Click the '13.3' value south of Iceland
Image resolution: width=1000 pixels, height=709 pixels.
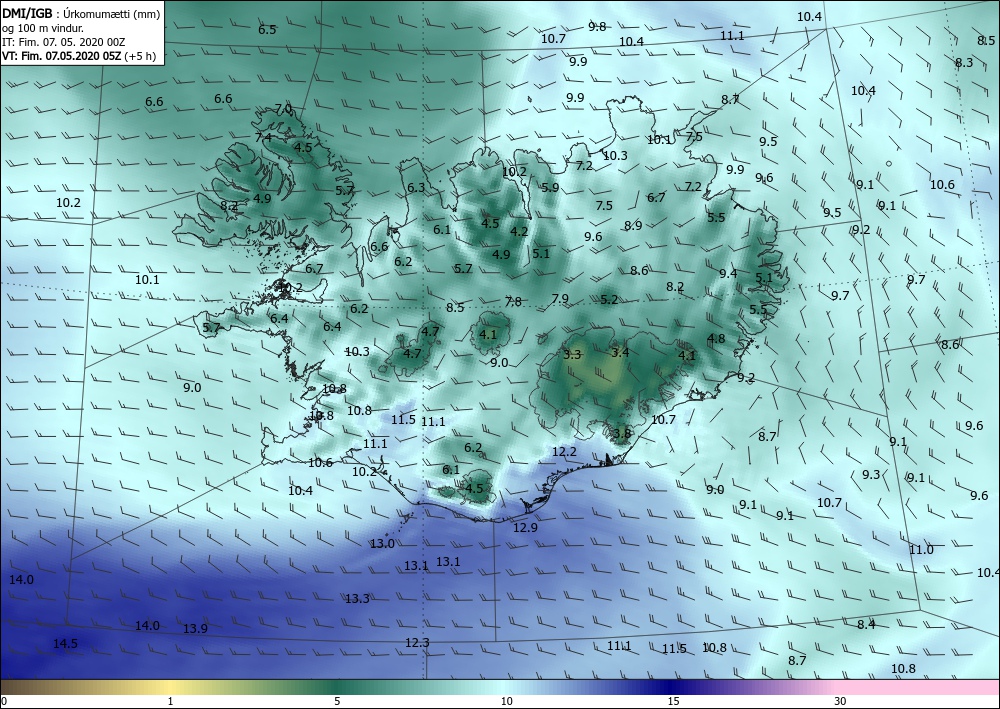point(357,598)
